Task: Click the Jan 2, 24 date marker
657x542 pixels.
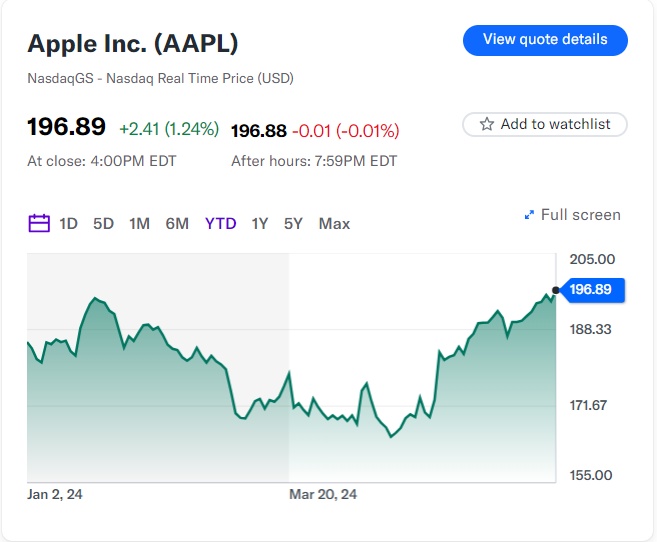Action: pyautogui.click(x=55, y=494)
